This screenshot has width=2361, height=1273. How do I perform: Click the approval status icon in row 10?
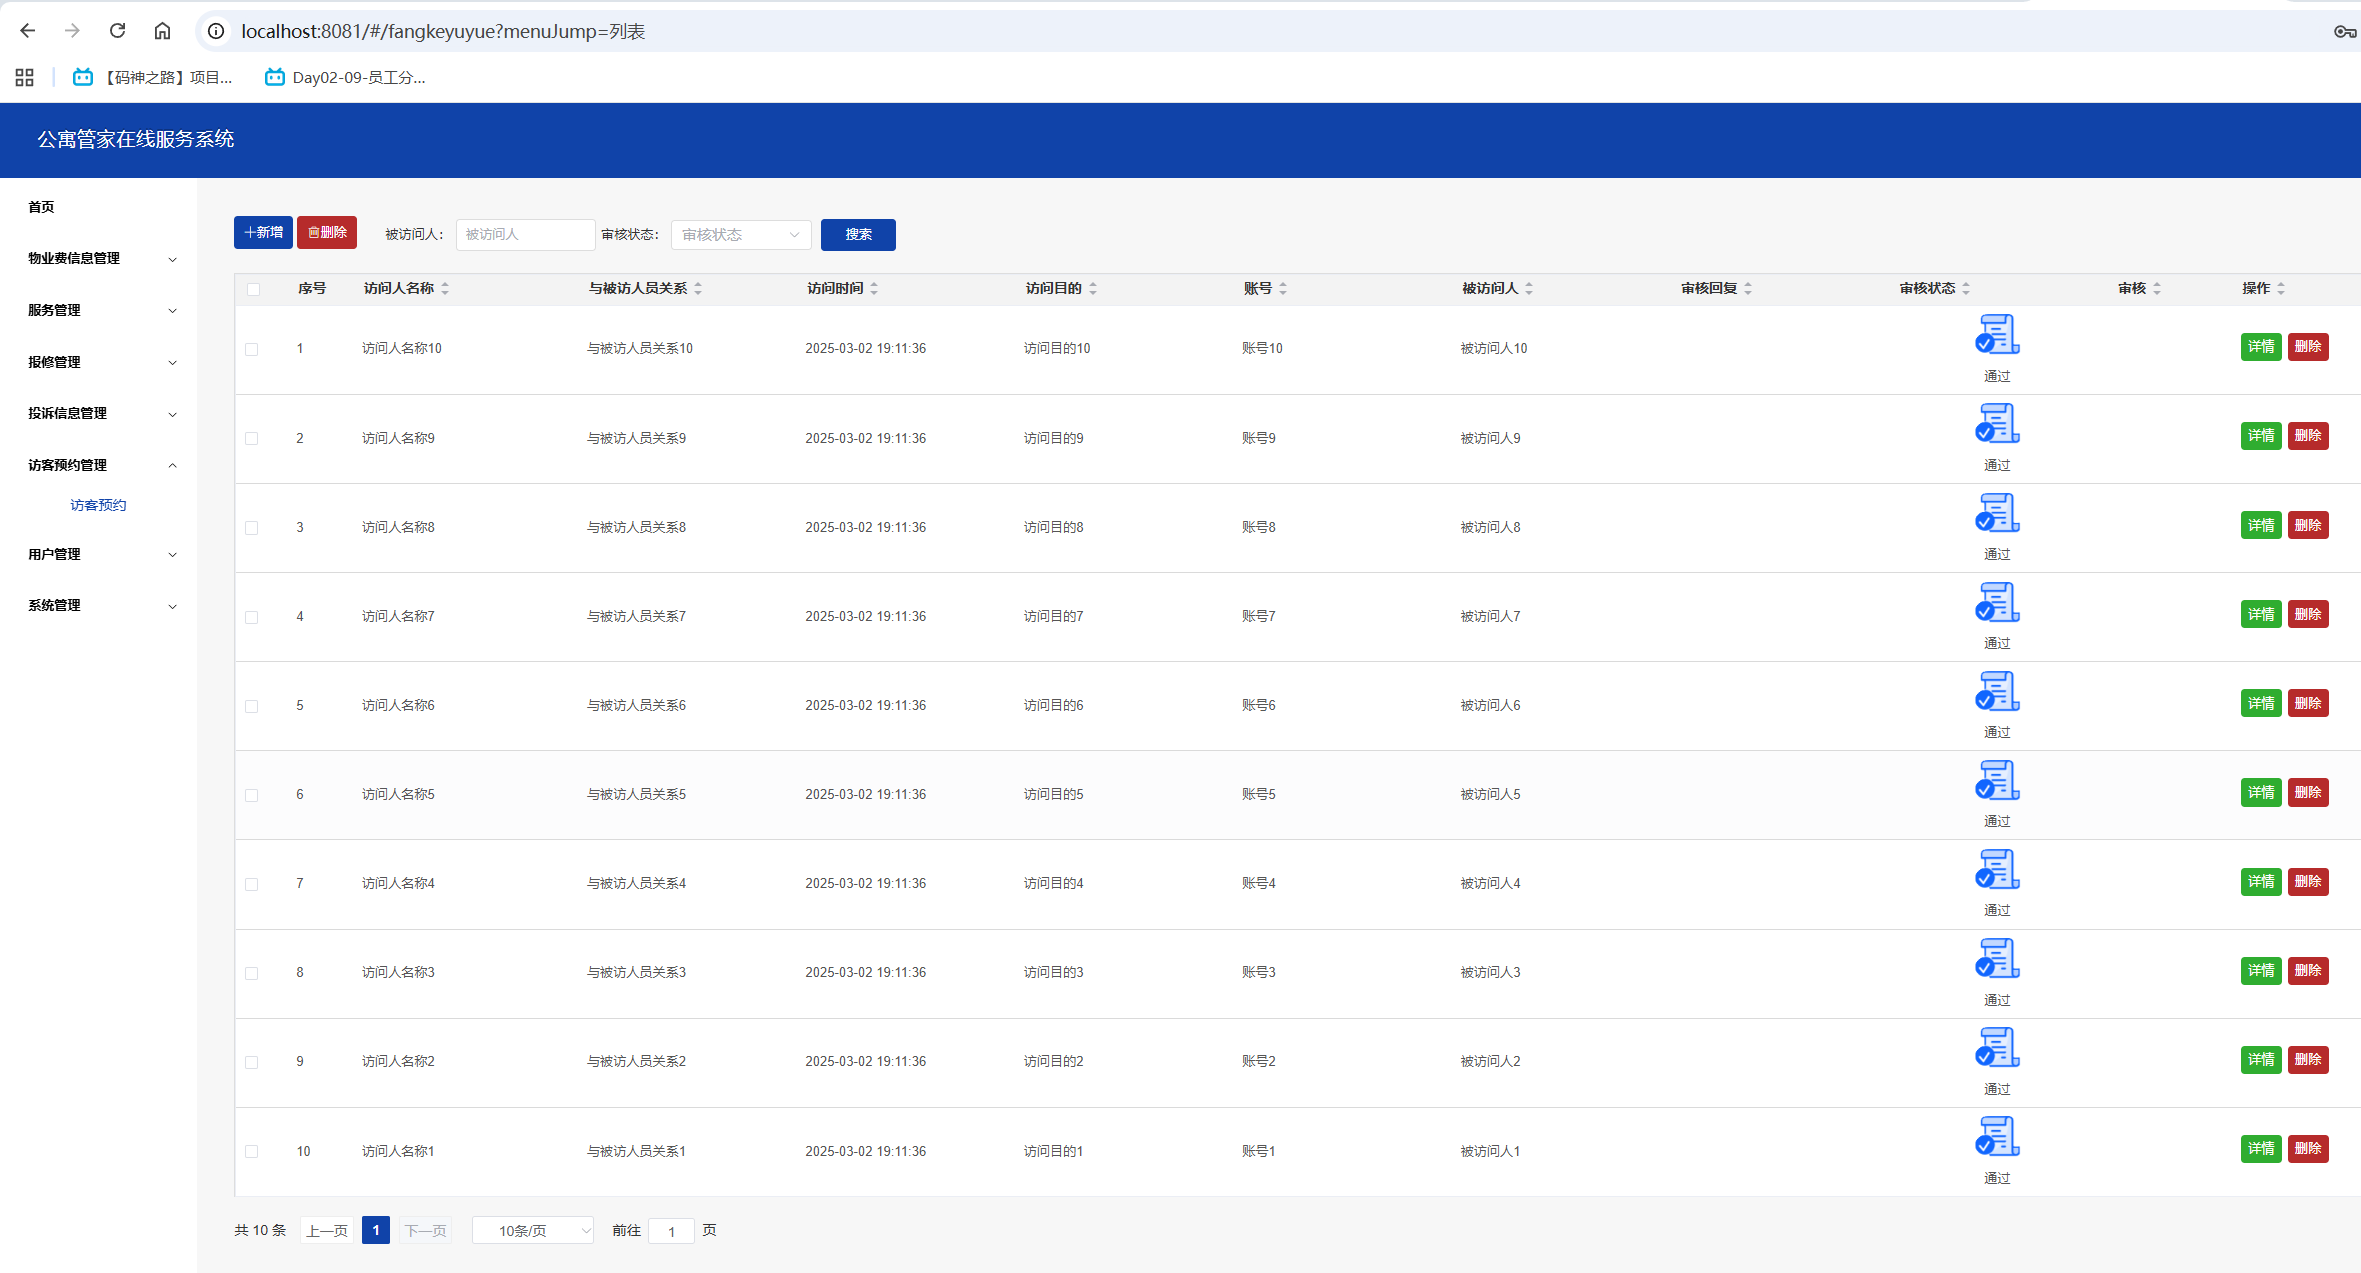point(1997,1137)
